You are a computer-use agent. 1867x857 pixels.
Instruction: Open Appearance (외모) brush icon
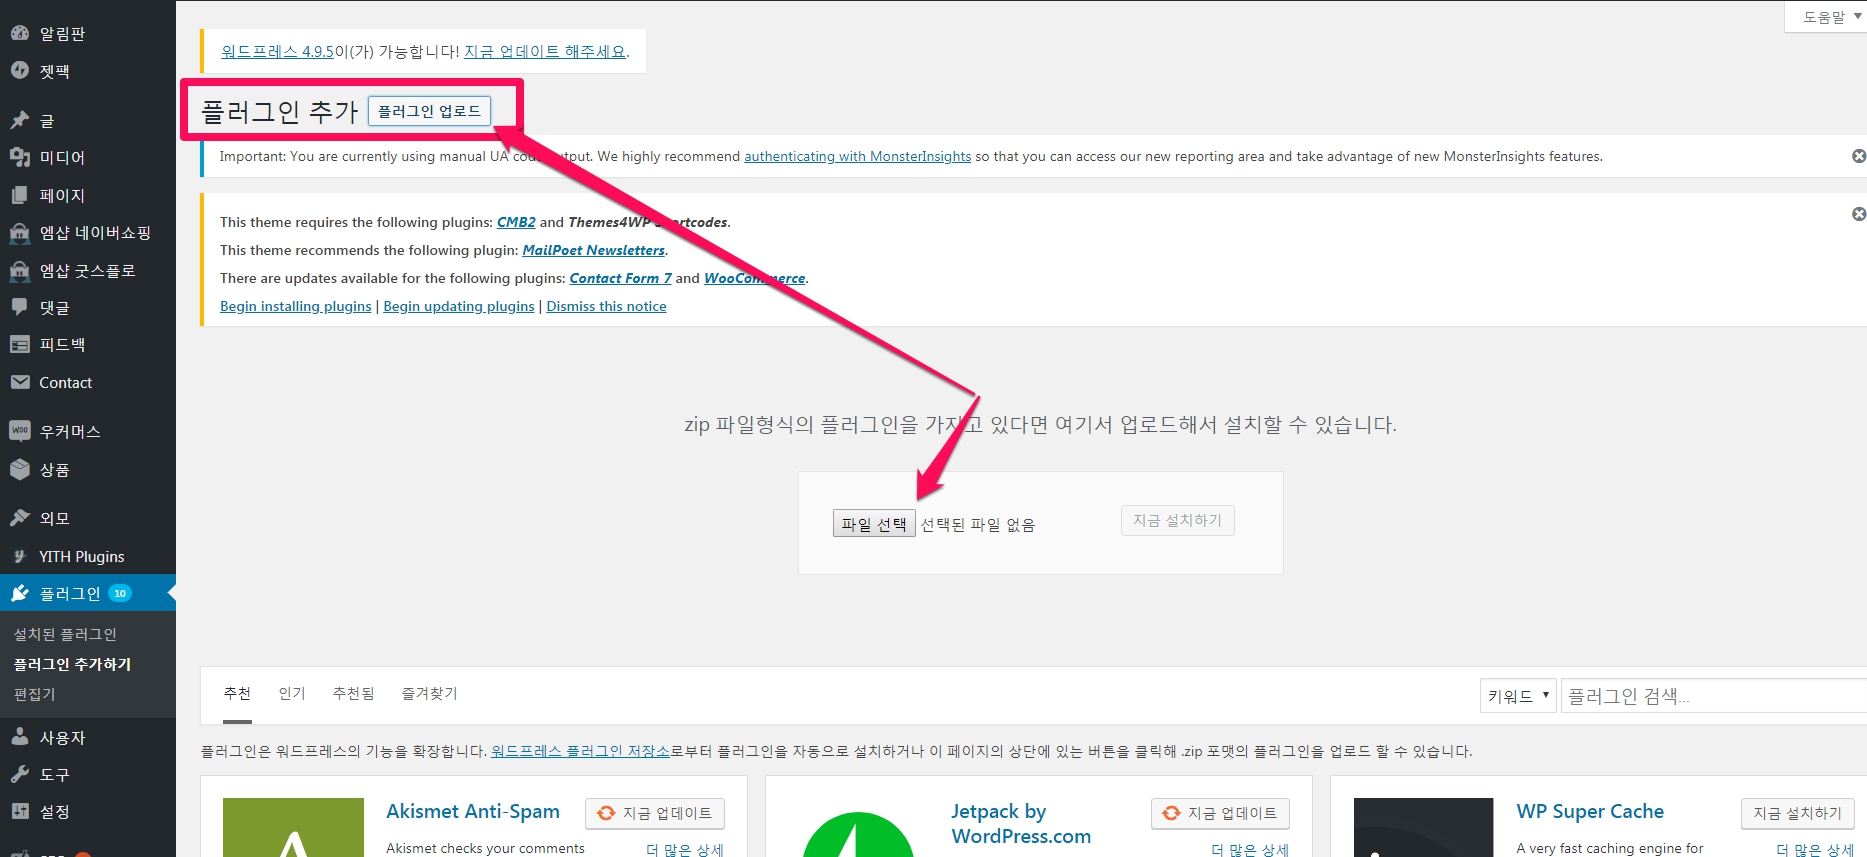click(20, 518)
